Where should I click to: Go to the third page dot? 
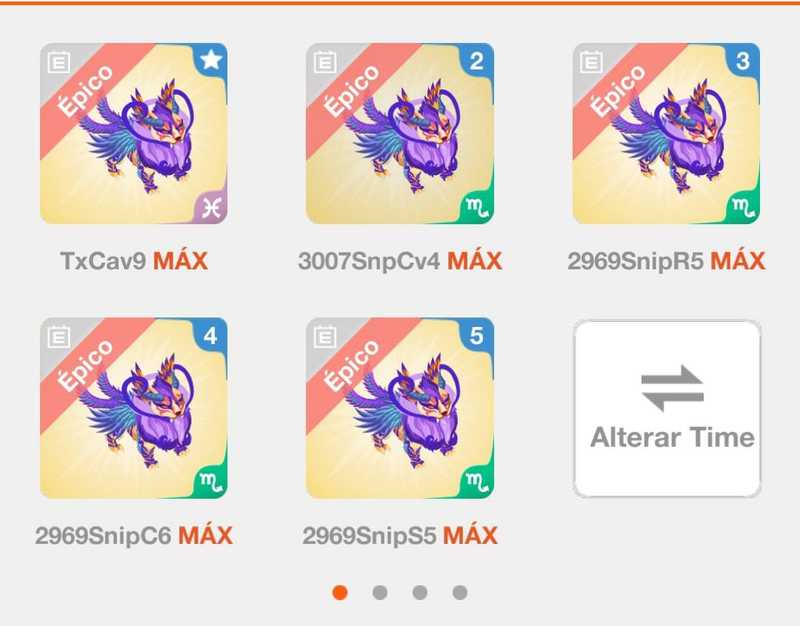420,592
